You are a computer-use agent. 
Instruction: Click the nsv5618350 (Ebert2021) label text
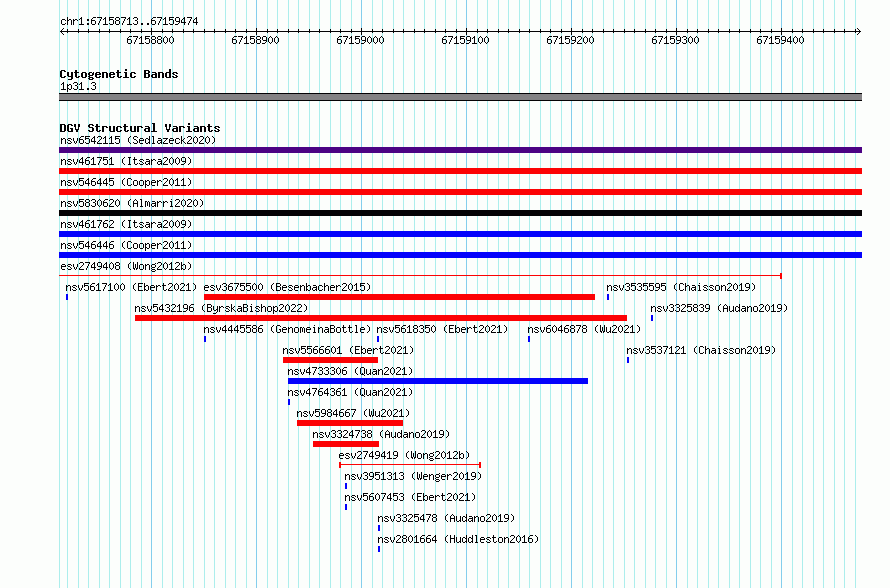pyautogui.click(x=442, y=329)
